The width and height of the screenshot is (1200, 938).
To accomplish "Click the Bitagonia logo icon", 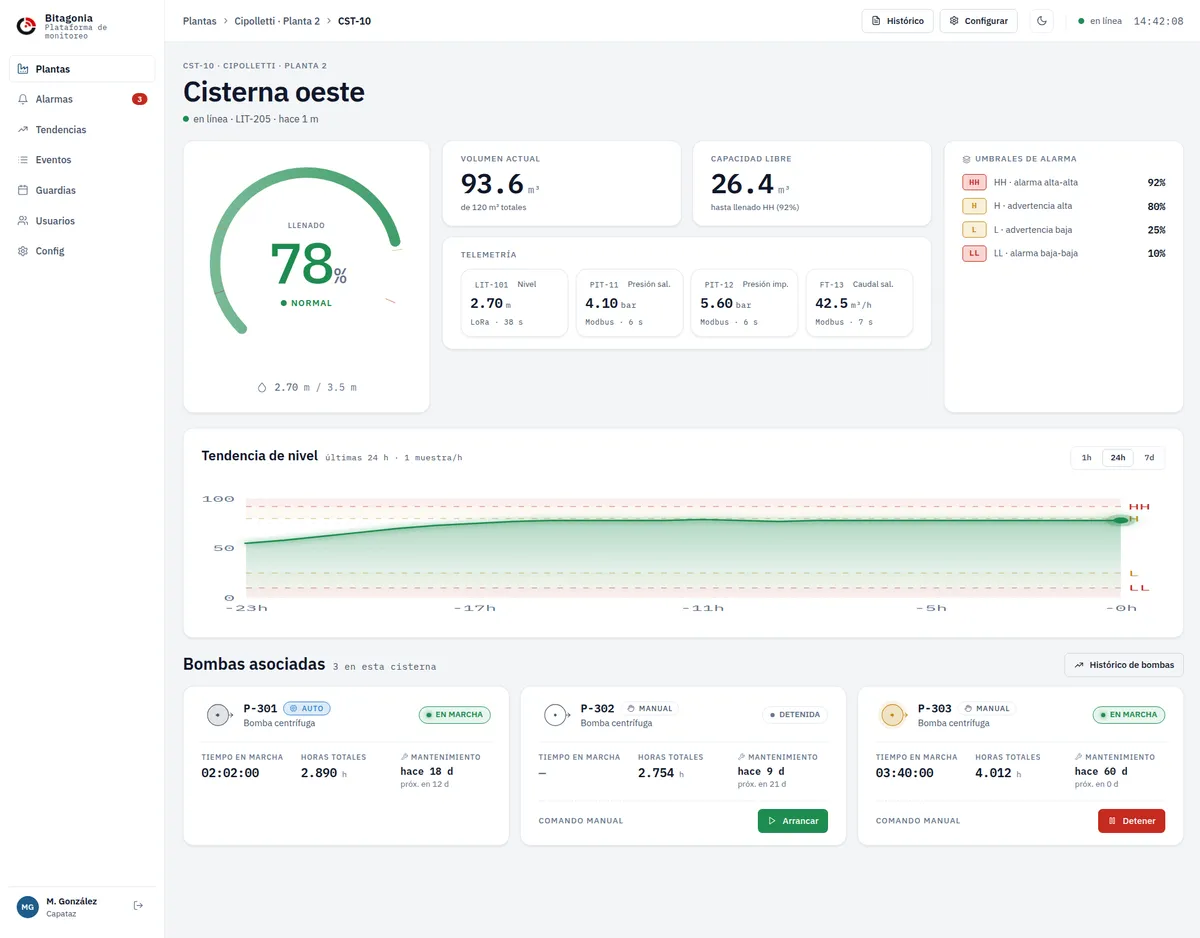I will (x=27, y=26).
